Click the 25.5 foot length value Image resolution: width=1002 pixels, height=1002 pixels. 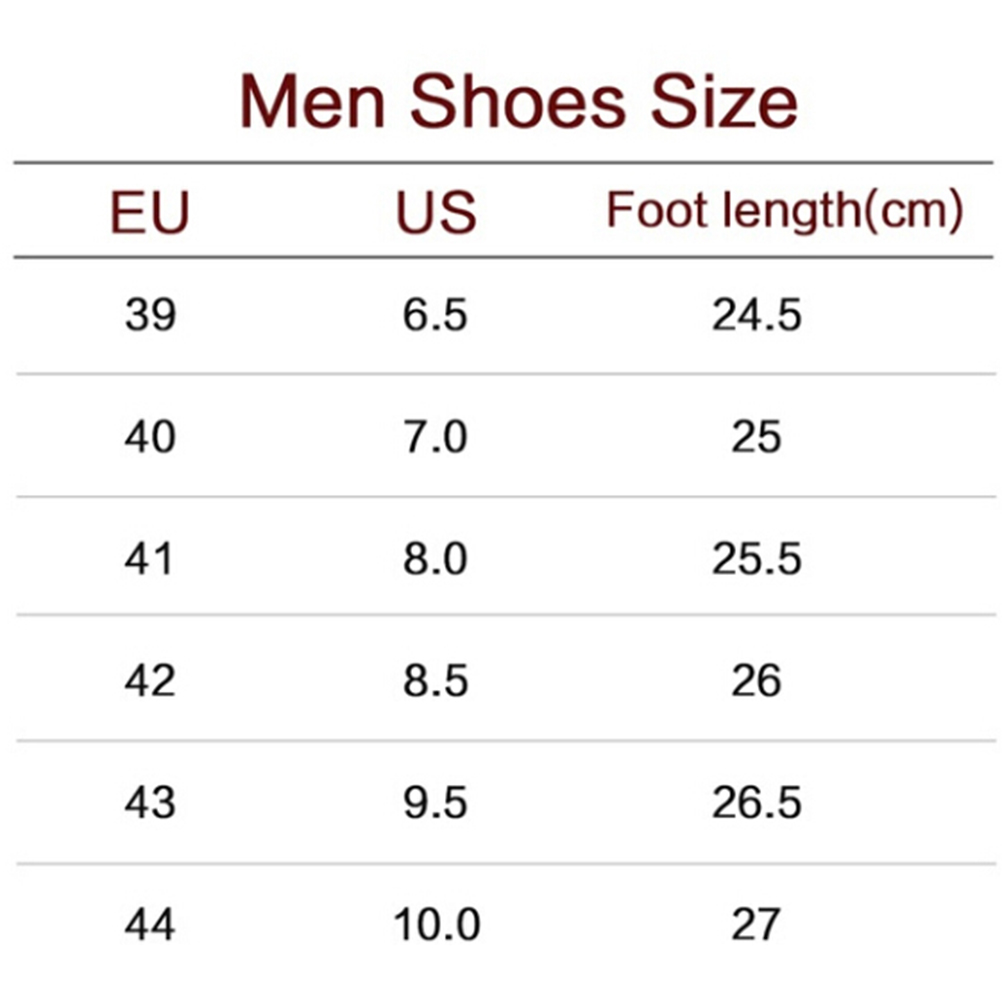756,559
